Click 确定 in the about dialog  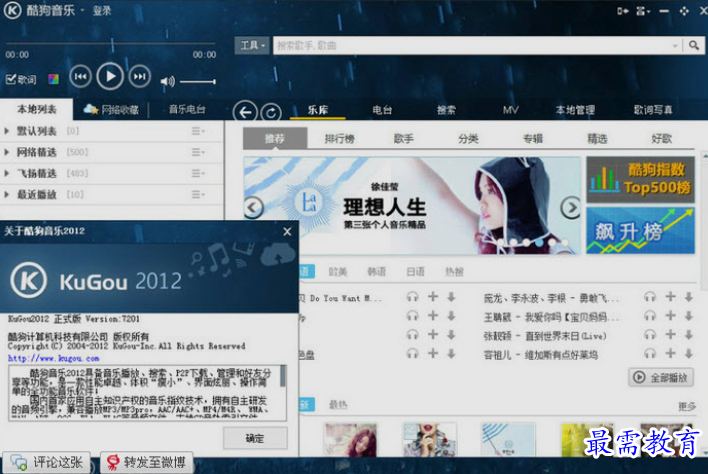click(255, 438)
